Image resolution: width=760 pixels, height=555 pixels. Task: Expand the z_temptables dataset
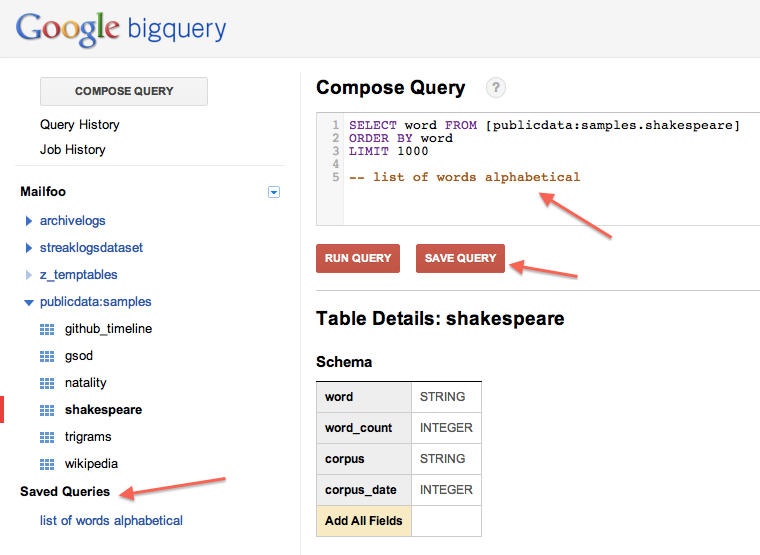point(28,275)
